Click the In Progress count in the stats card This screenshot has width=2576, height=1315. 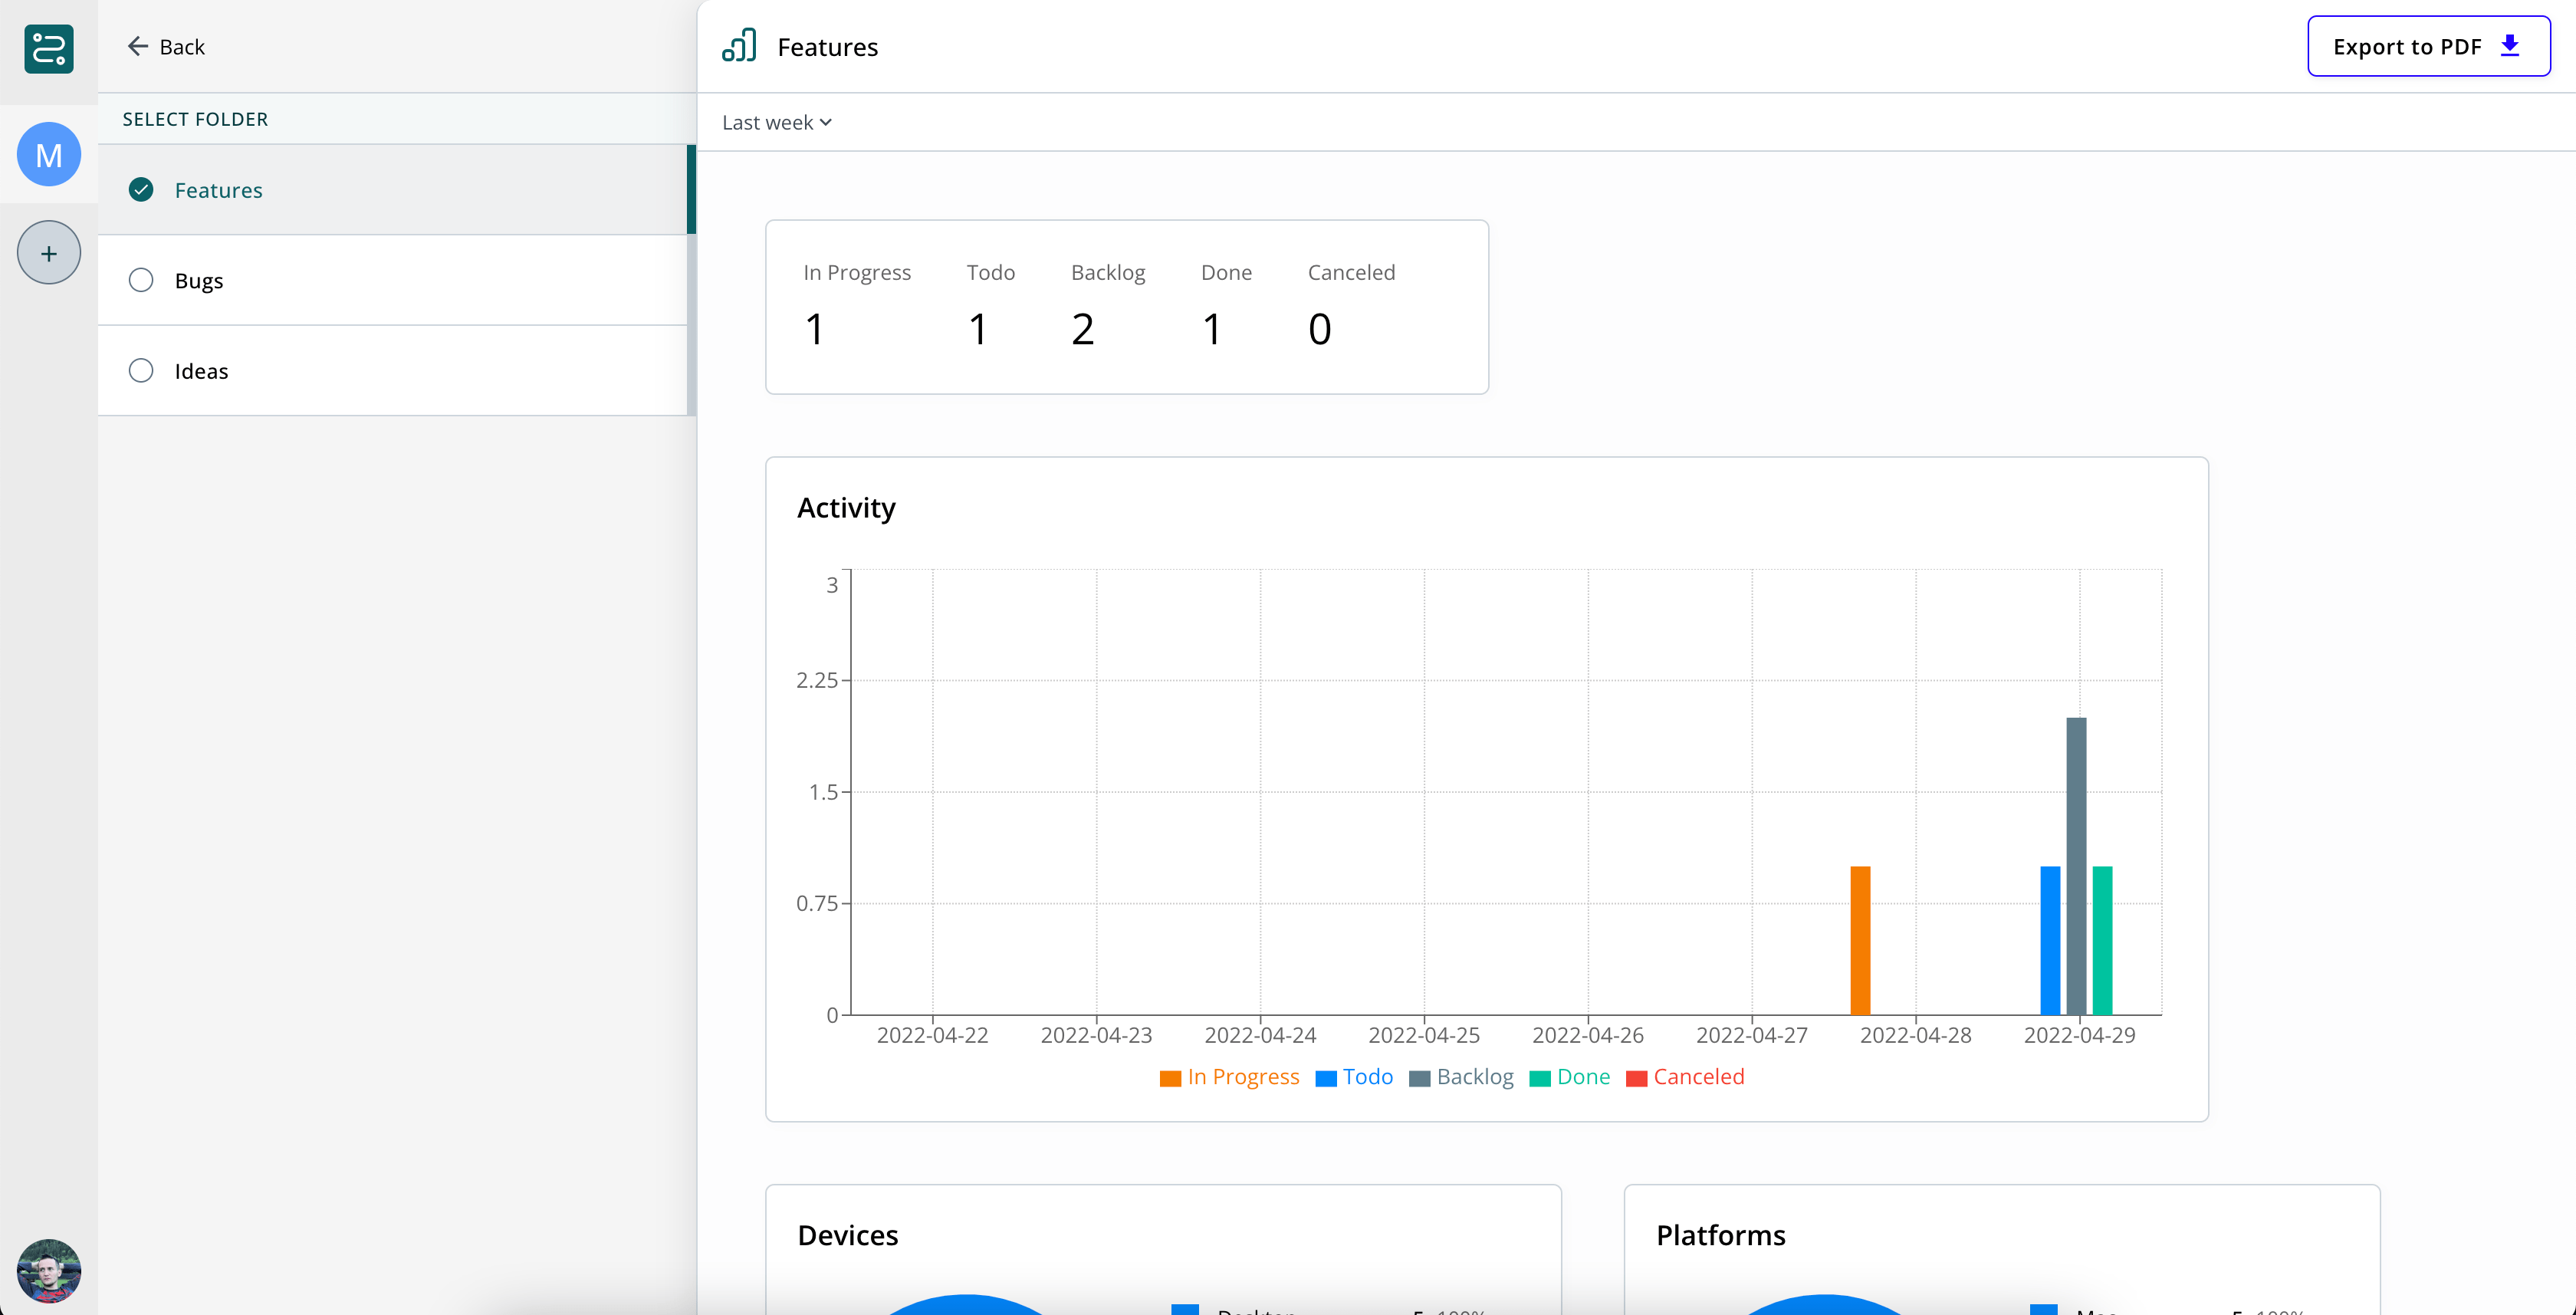click(x=815, y=327)
